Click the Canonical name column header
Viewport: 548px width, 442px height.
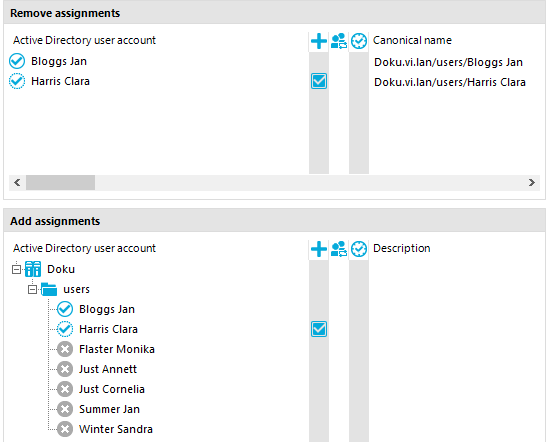pyautogui.click(x=412, y=41)
